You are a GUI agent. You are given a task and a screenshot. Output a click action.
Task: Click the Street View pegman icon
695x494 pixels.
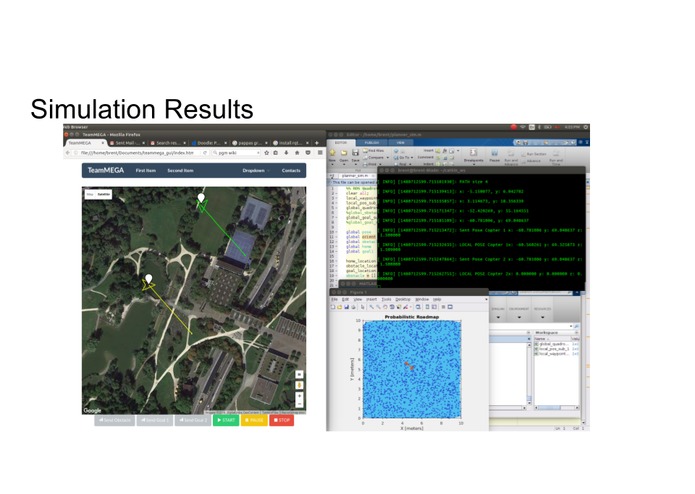click(x=299, y=385)
